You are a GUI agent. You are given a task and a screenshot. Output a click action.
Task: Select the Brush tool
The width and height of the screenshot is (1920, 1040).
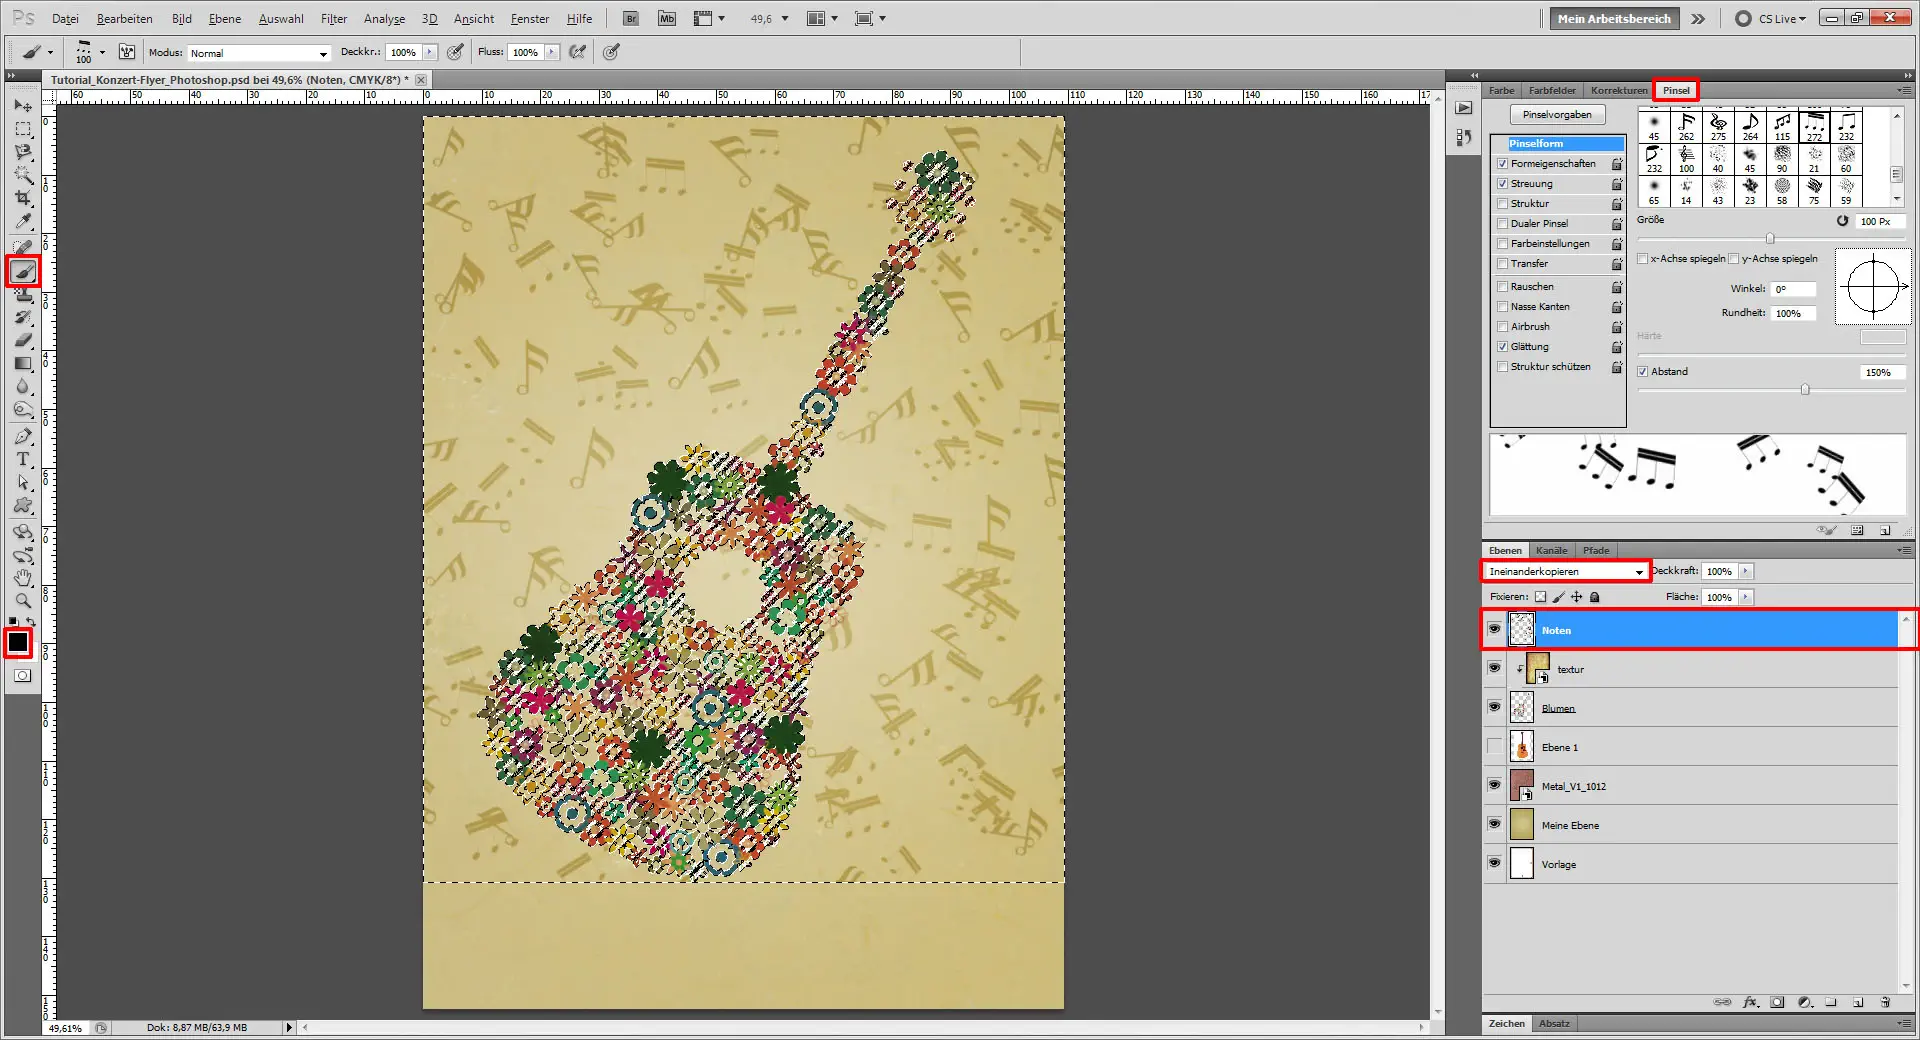pos(22,271)
